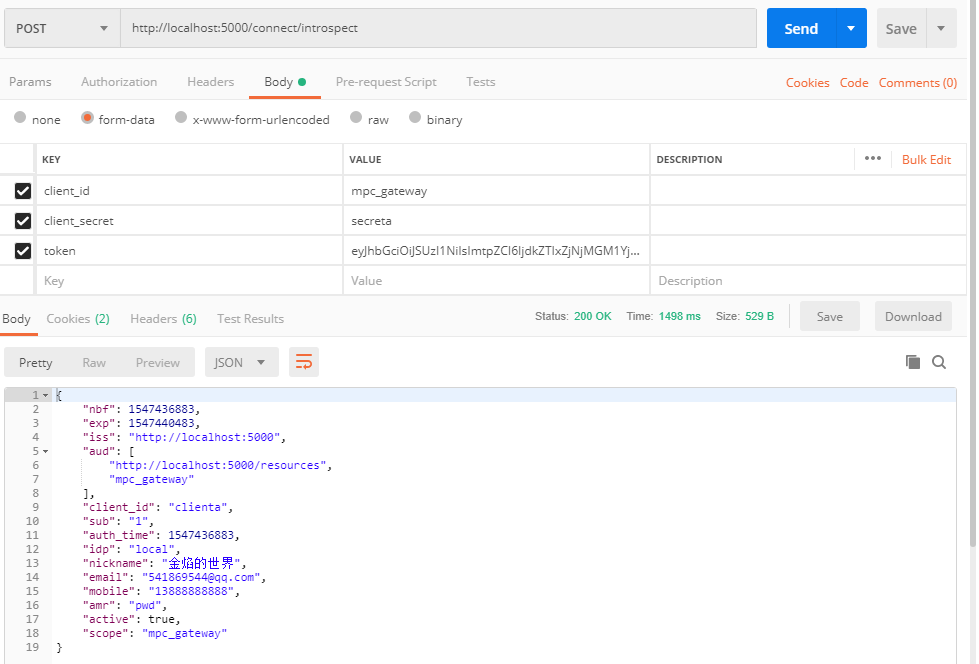Choose the raw body option
The height and width of the screenshot is (664, 979).
pos(356,118)
